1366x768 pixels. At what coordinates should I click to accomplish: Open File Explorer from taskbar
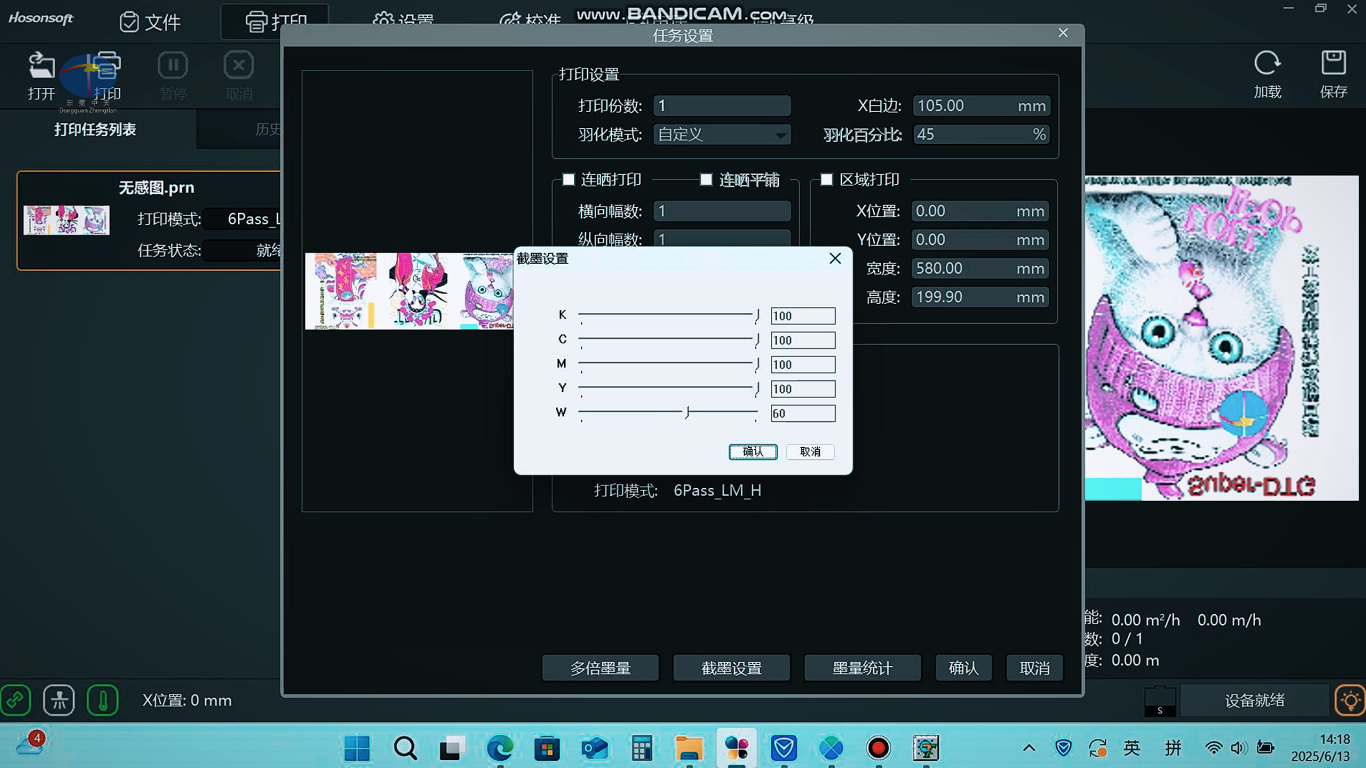pos(689,748)
